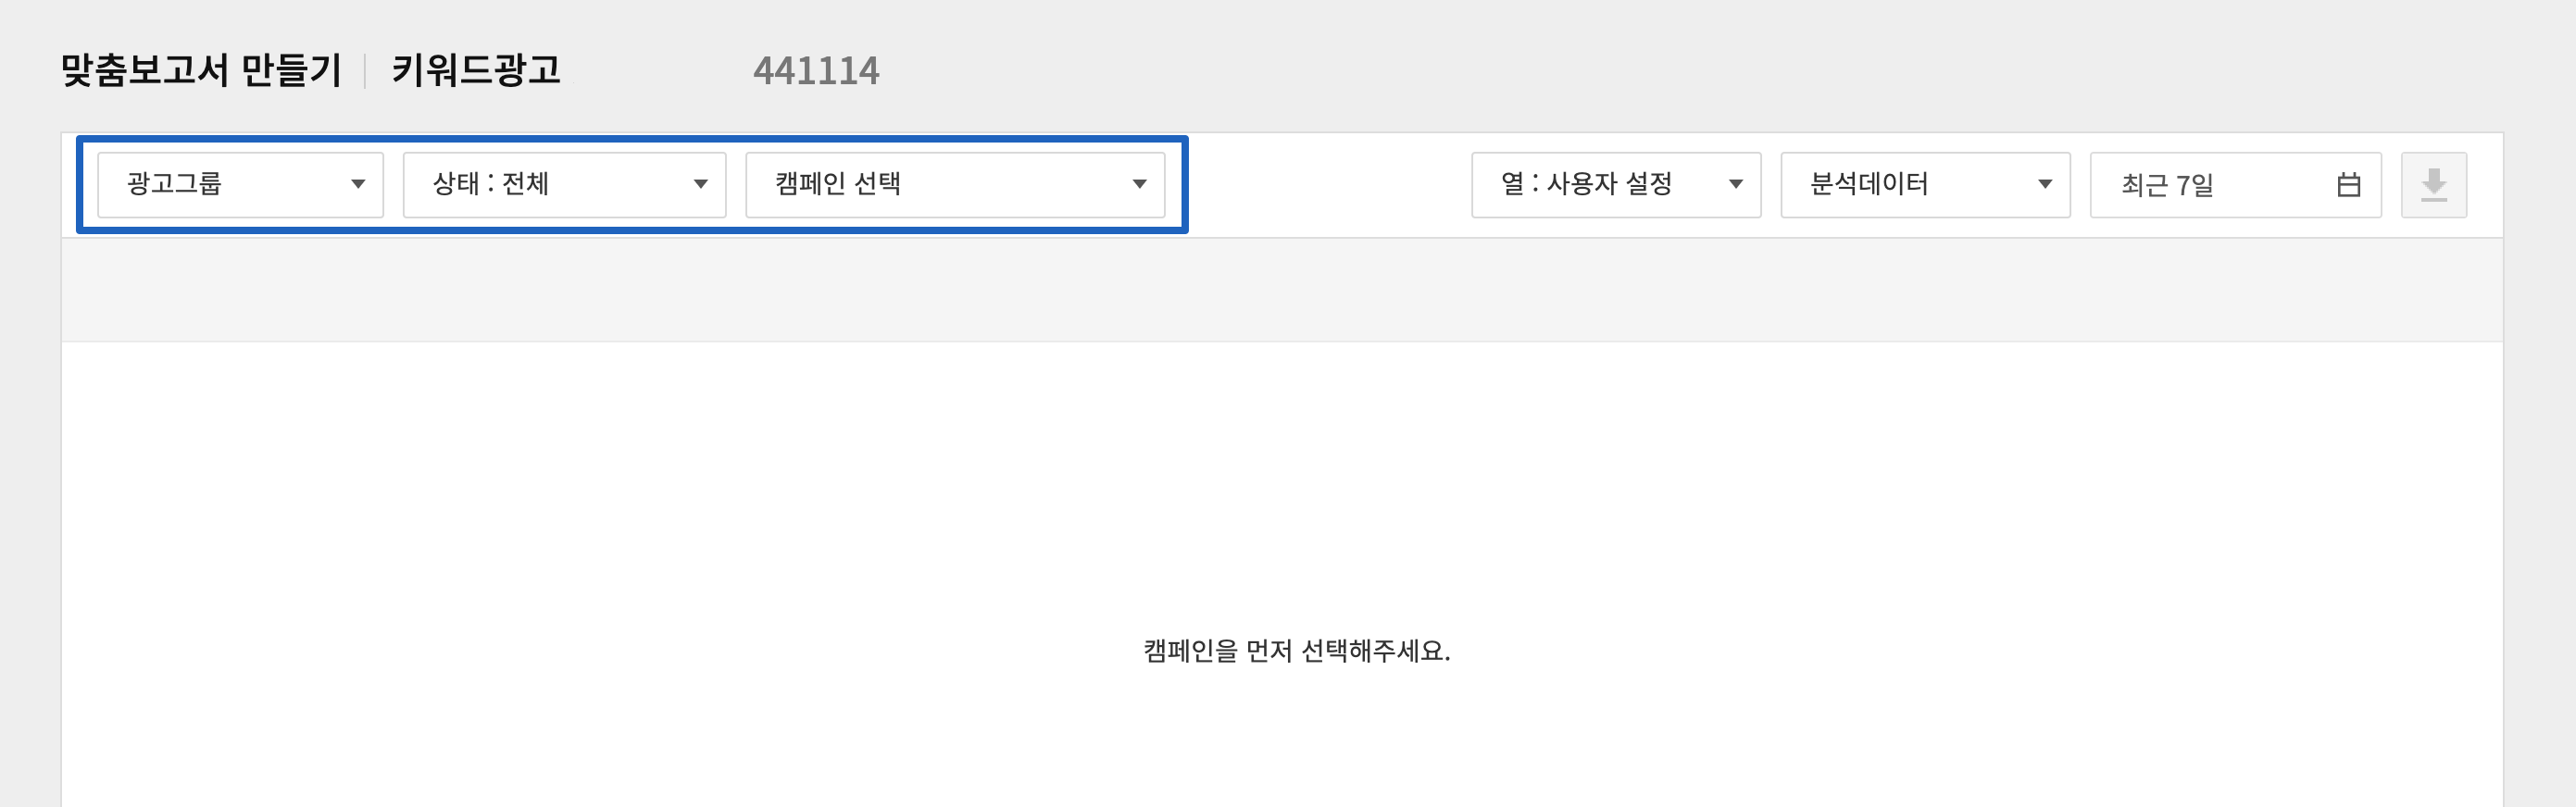2576x807 pixels.
Task: Open the 열 : 사용자 설정 column dropdown
Action: [x=1616, y=185]
